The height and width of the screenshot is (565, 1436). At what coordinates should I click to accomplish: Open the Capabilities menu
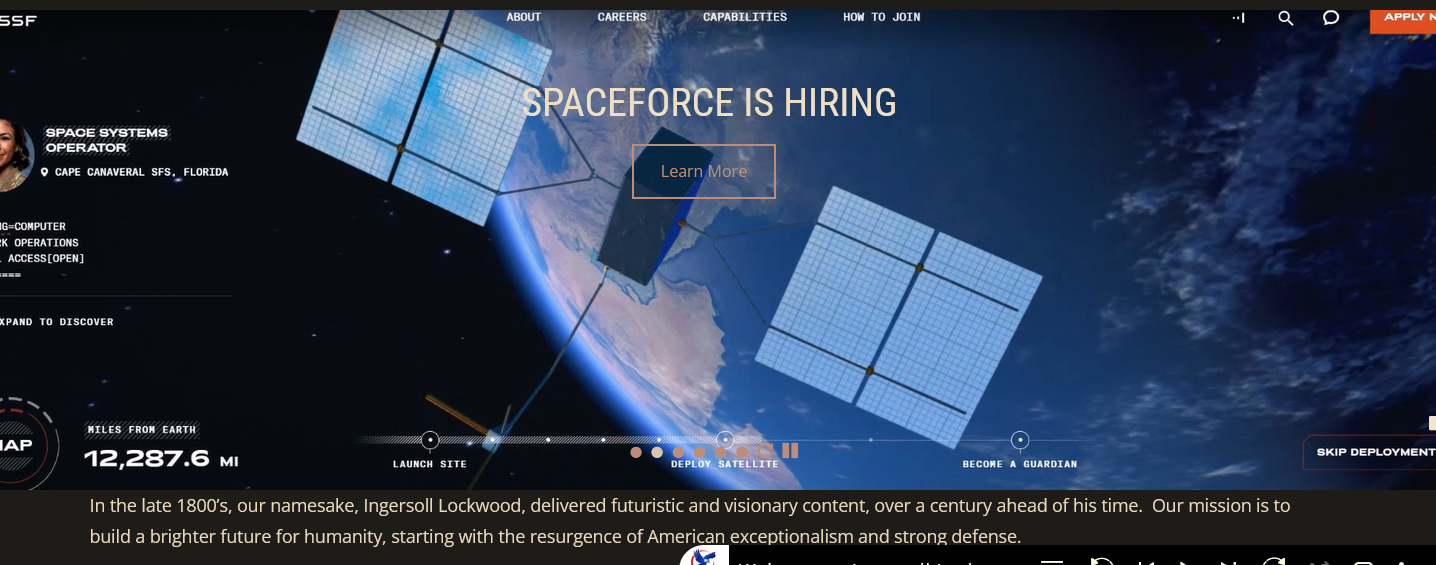point(745,17)
